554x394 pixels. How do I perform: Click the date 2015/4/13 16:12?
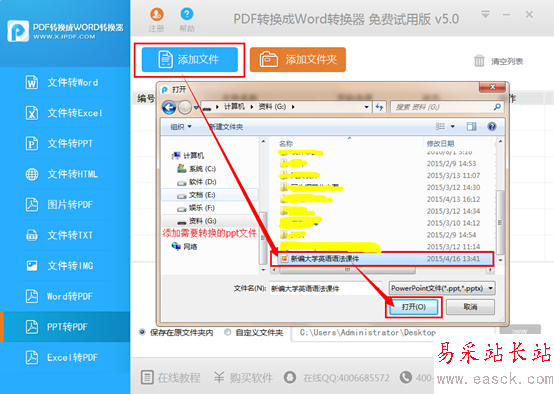coord(453,199)
